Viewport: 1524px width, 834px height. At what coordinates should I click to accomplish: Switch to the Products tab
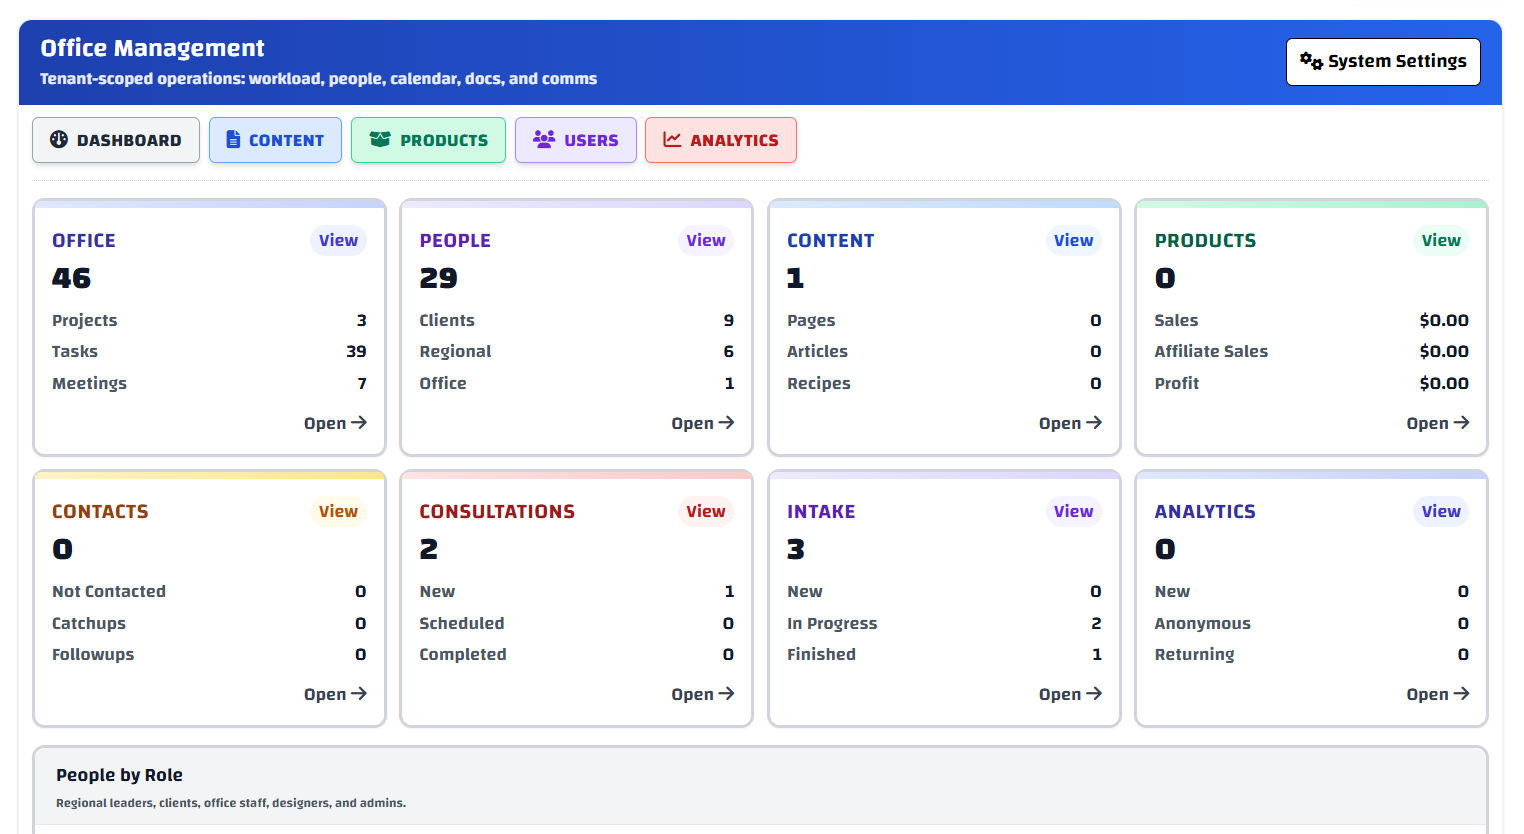click(x=428, y=140)
